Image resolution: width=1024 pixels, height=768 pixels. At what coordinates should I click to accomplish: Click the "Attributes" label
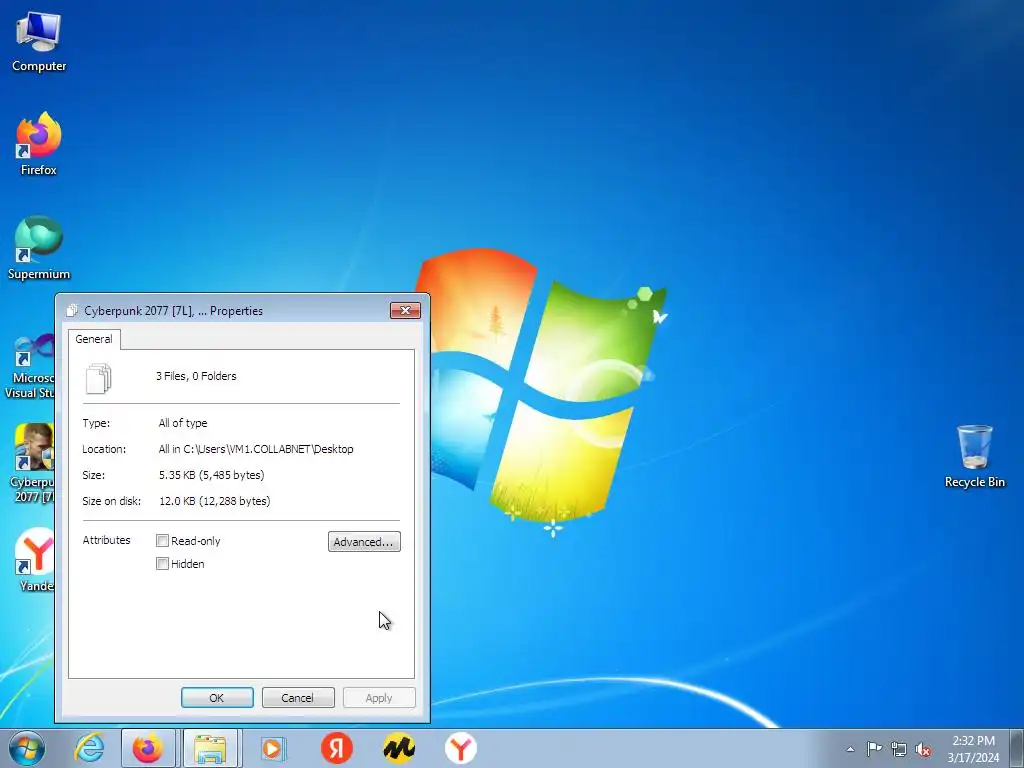click(x=106, y=540)
